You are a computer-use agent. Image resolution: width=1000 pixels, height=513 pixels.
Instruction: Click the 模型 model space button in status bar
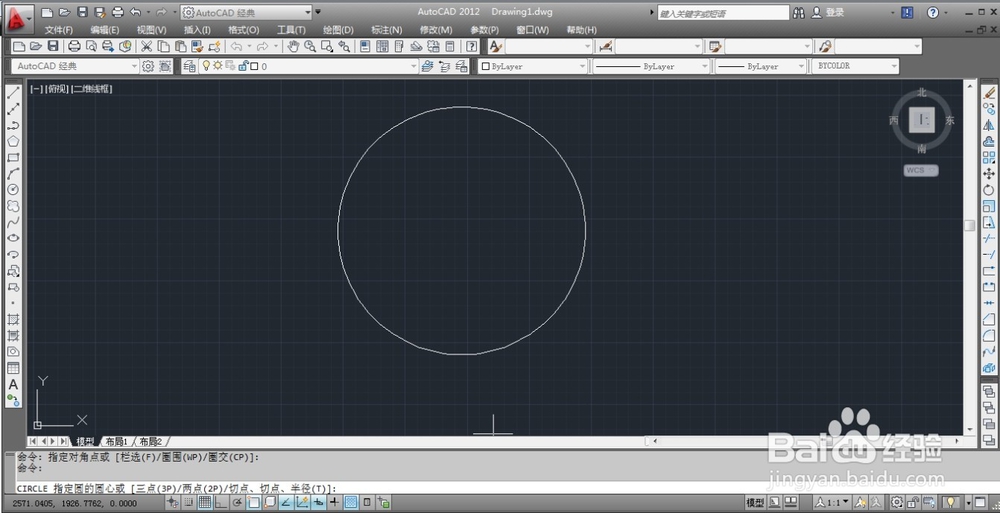pos(755,503)
